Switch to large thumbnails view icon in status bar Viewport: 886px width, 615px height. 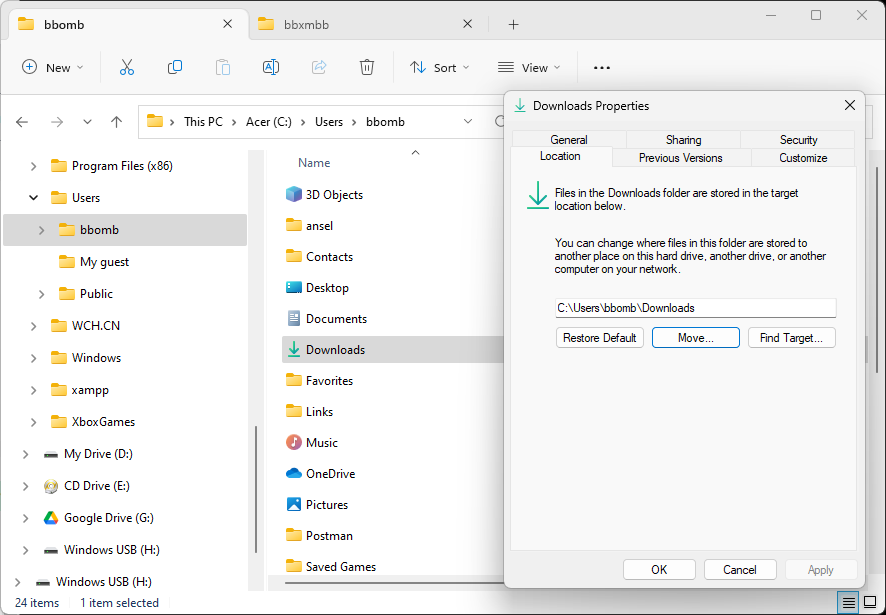[870, 602]
